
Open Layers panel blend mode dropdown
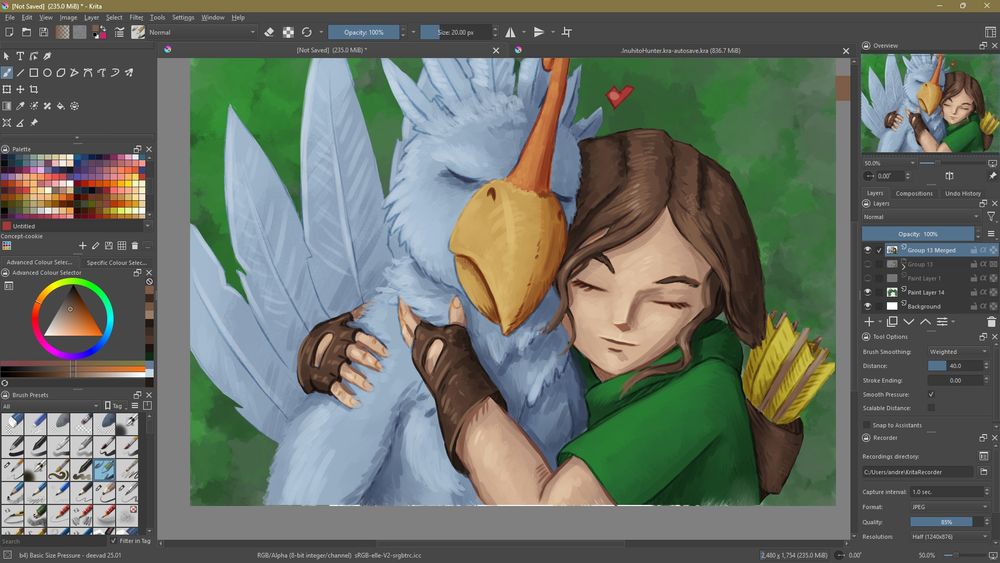[x=920, y=217]
